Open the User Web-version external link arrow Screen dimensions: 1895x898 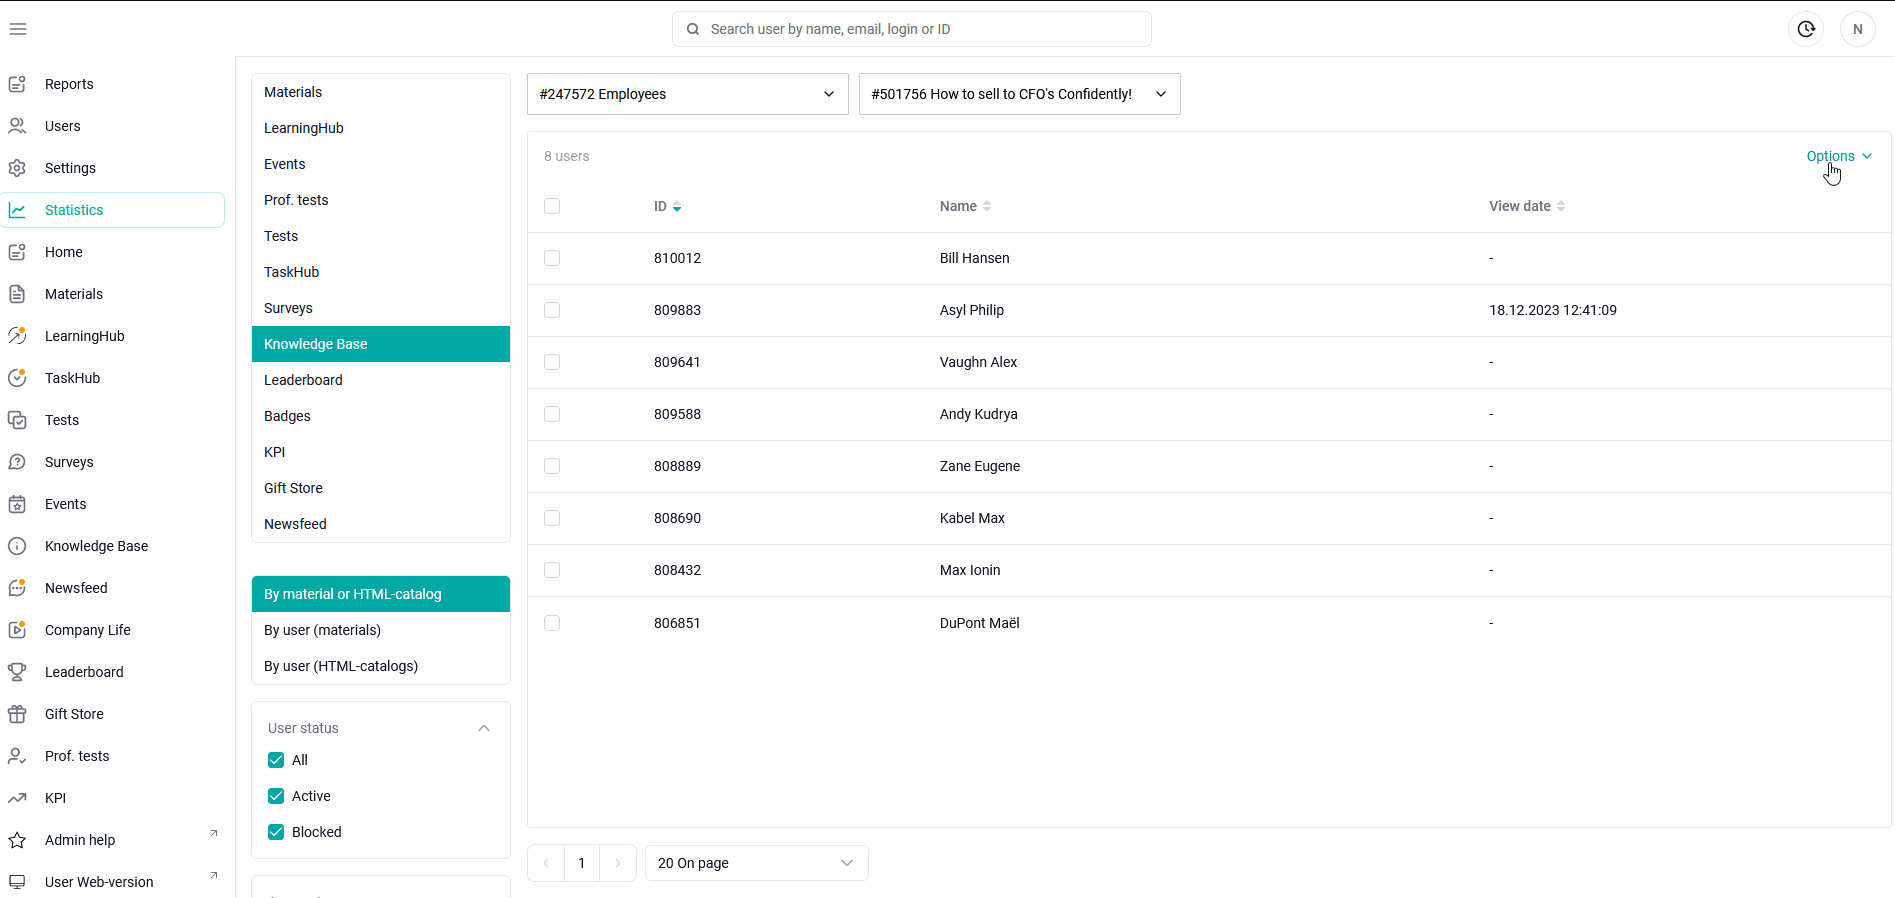point(213,875)
